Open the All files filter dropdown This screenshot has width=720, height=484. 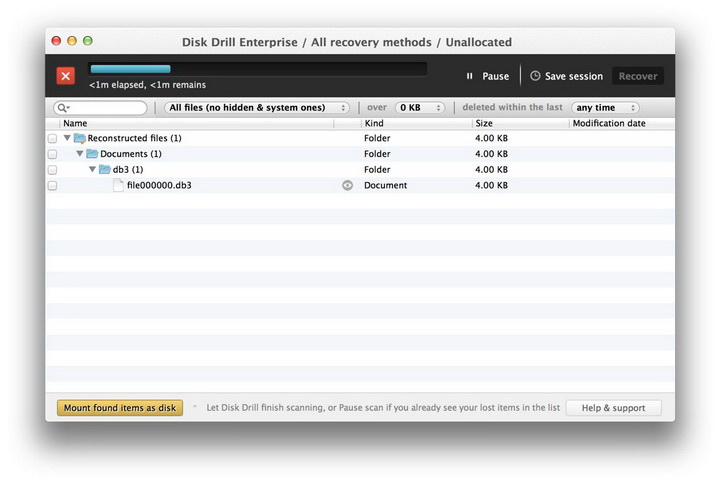point(257,108)
